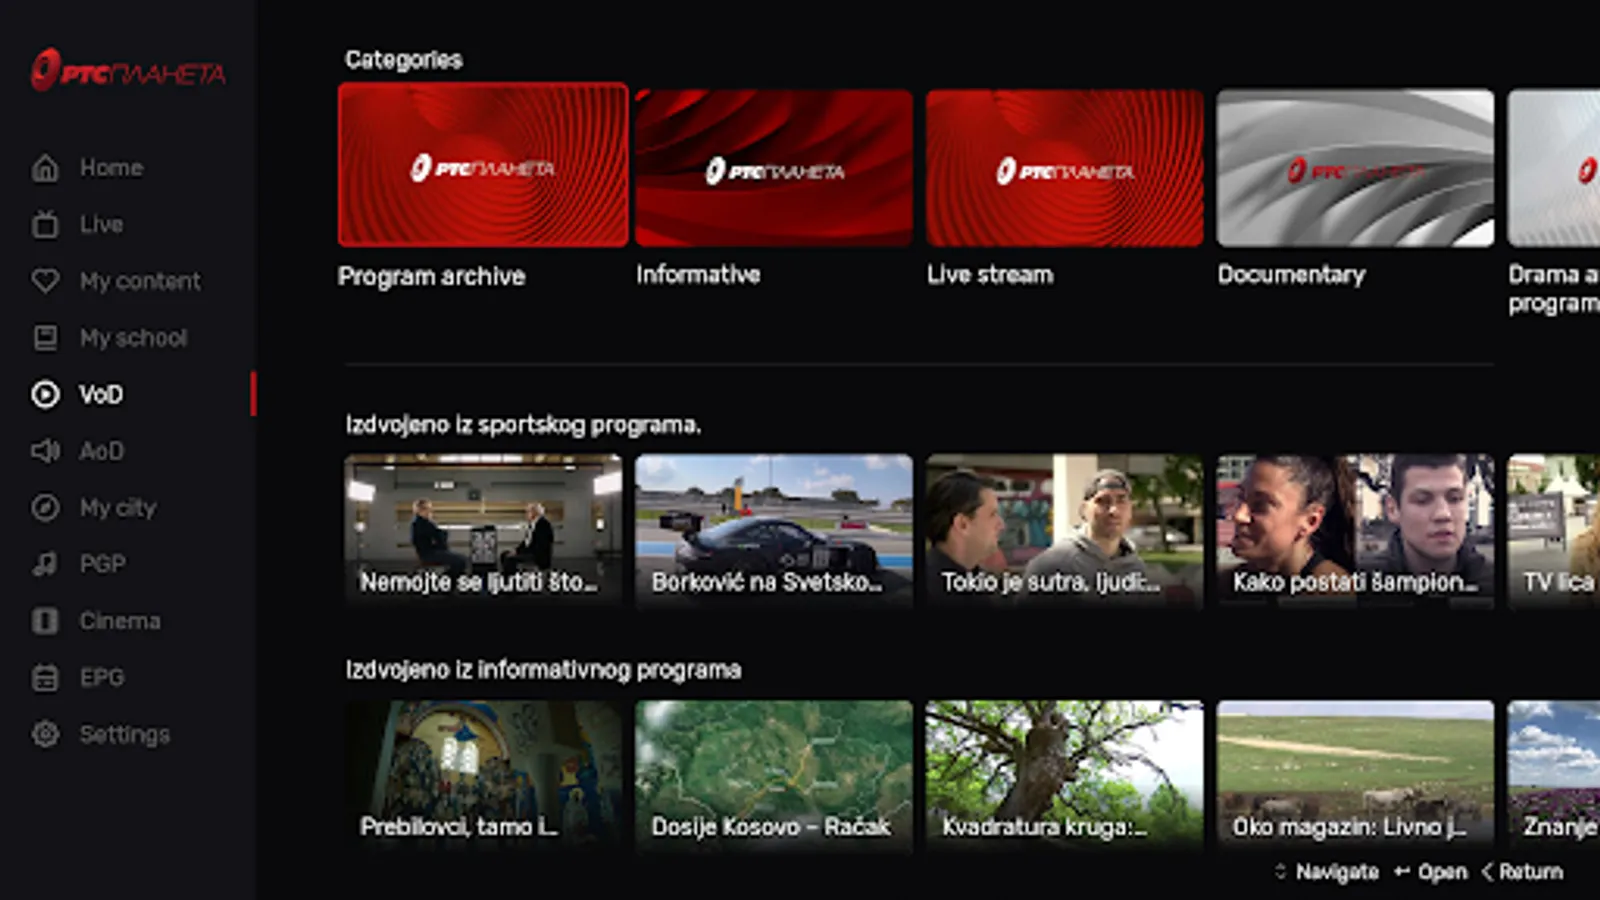The height and width of the screenshot is (900, 1600).
Task: Click the 'Informative' caption text
Action: pyautogui.click(x=698, y=274)
